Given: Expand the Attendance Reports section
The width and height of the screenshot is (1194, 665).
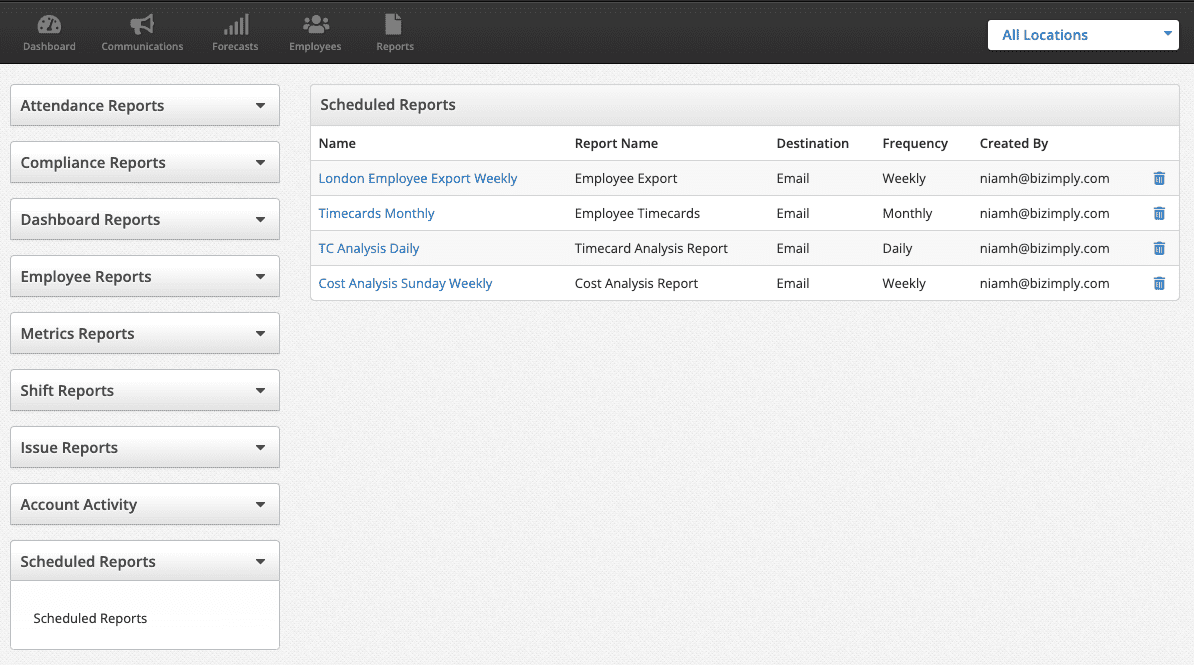Looking at the screenshot, I should click(x=144, y=106).
